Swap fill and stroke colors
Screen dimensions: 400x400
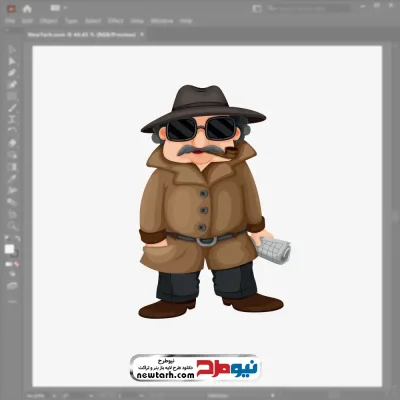pos(17,238)
